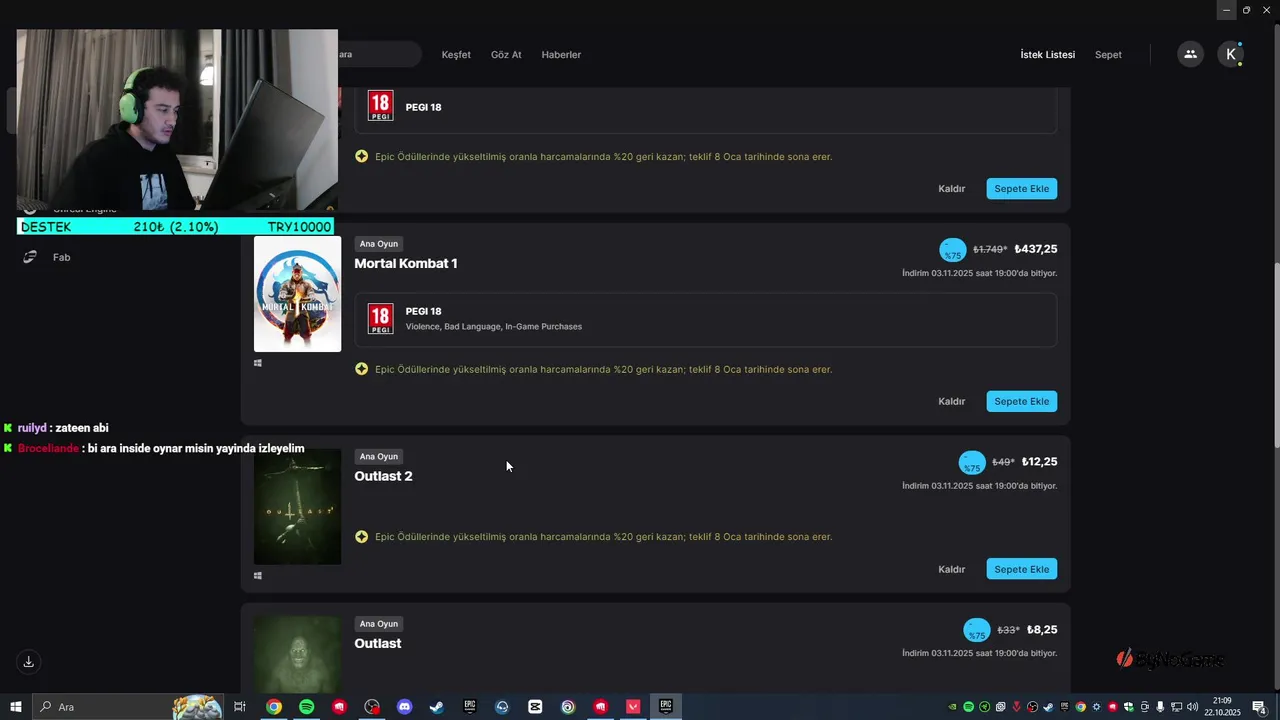Click the Windows platform icon below Outlast 2 cover
The height and width of the screenshot is (720, 1280).
click(x=258, y=576)
